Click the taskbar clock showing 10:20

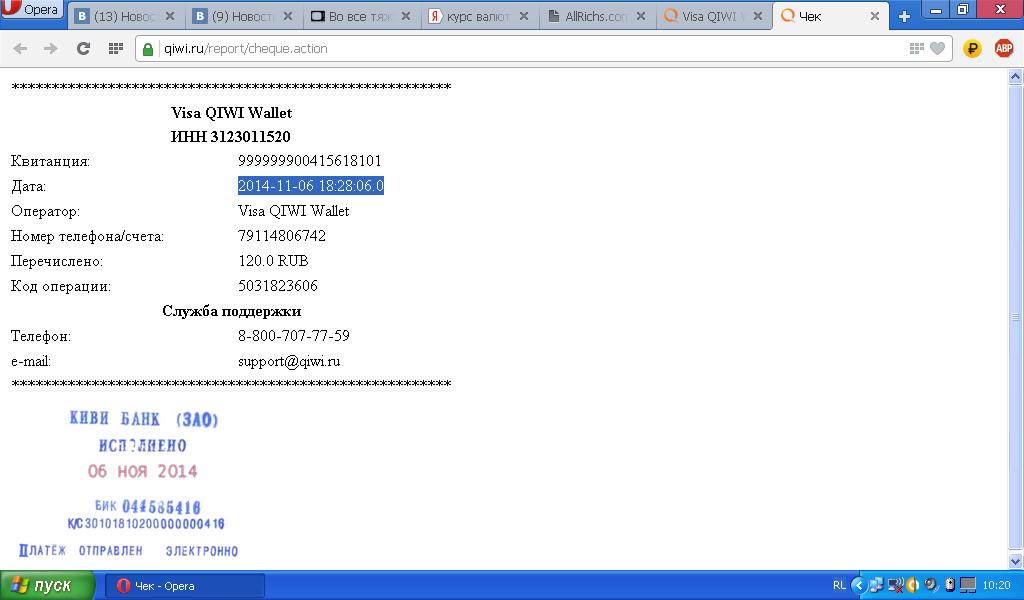[x=996, y=586]
